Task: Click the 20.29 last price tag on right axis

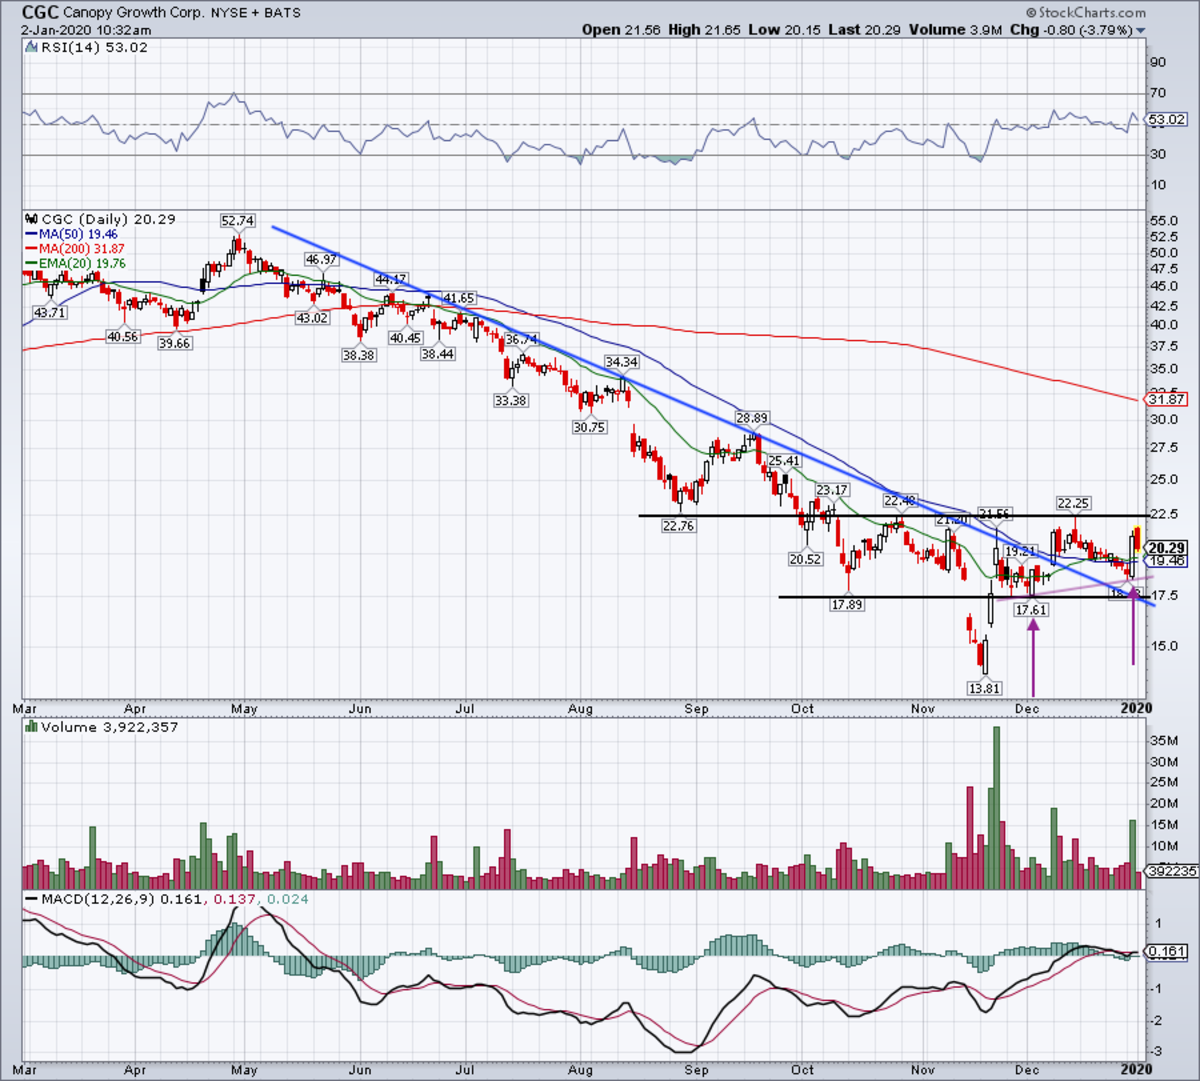Action: pyautogui.click(x=1166, y=548)
